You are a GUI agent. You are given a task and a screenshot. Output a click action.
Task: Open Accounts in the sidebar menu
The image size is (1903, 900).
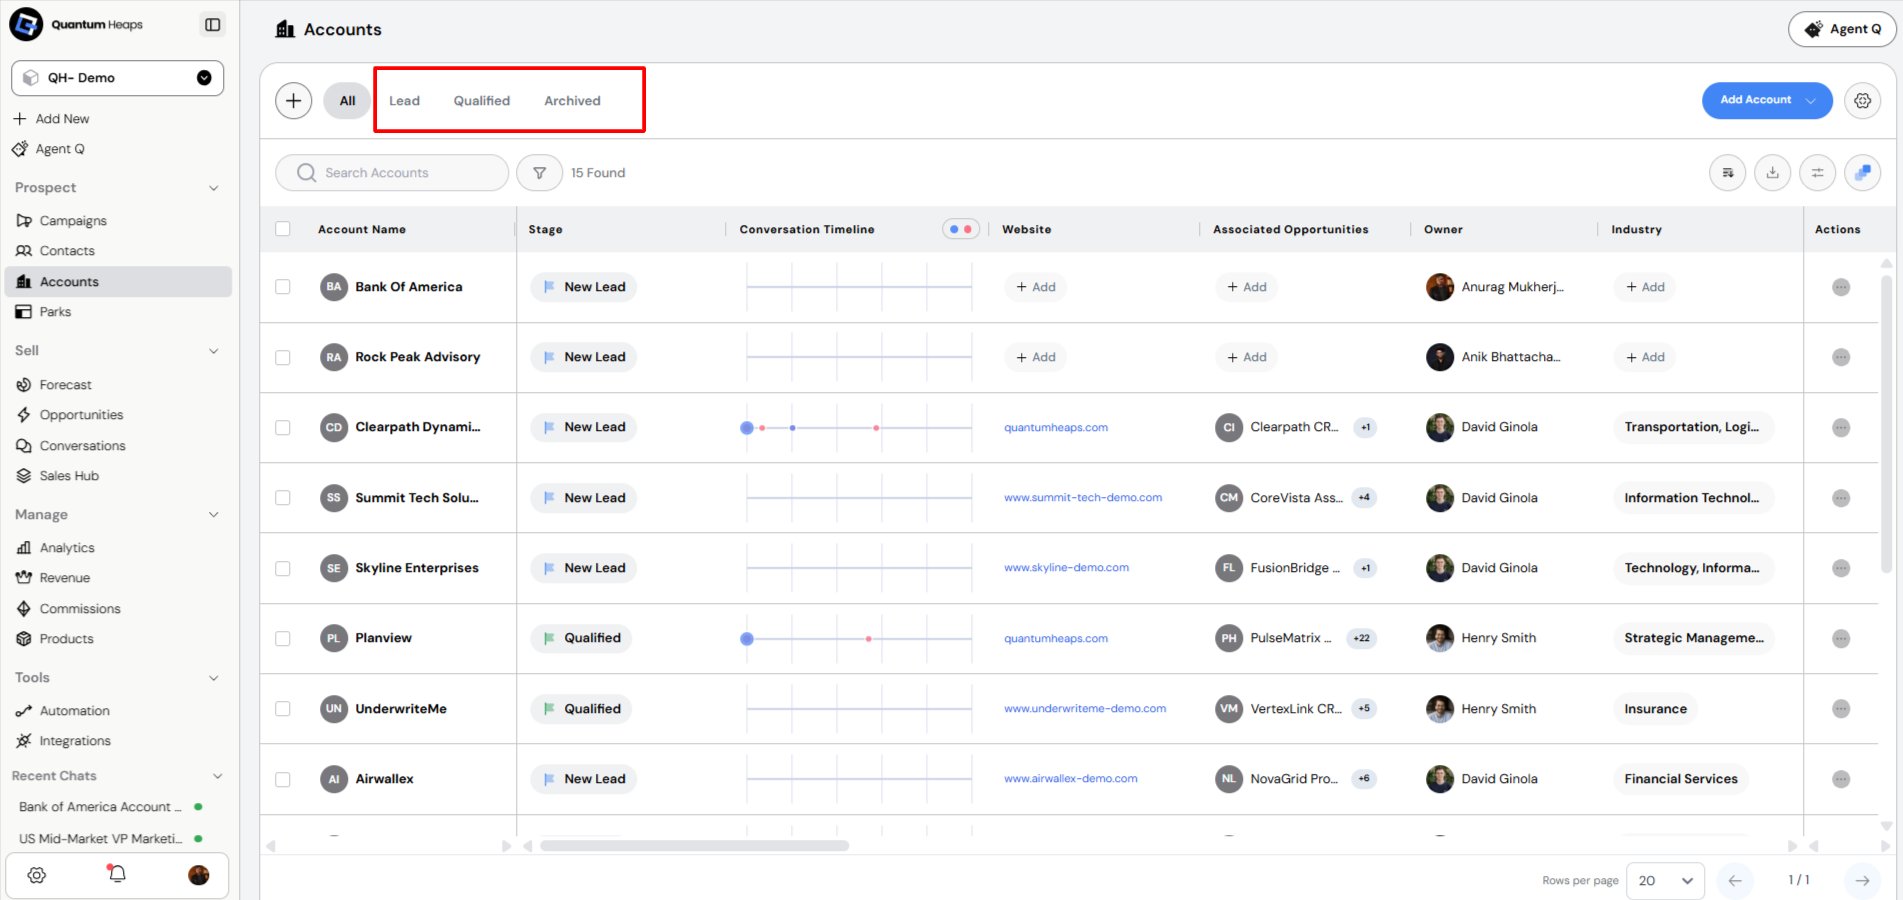coord(118,282)
